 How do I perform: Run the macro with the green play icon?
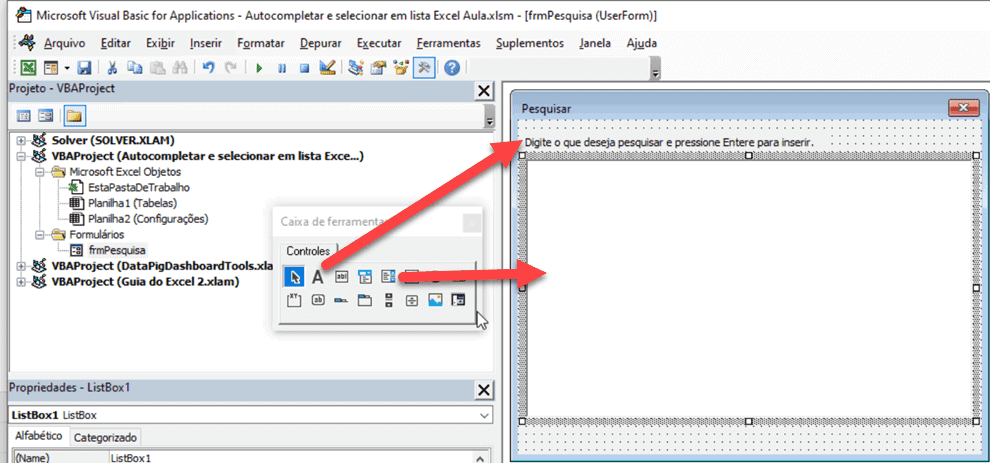click(258, 68)
